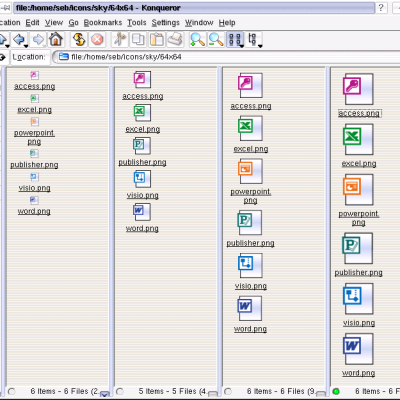This screenshot has width=400, height=400.
Task: Select word.png icon in the second pane
Action: [x=142, y=212]
